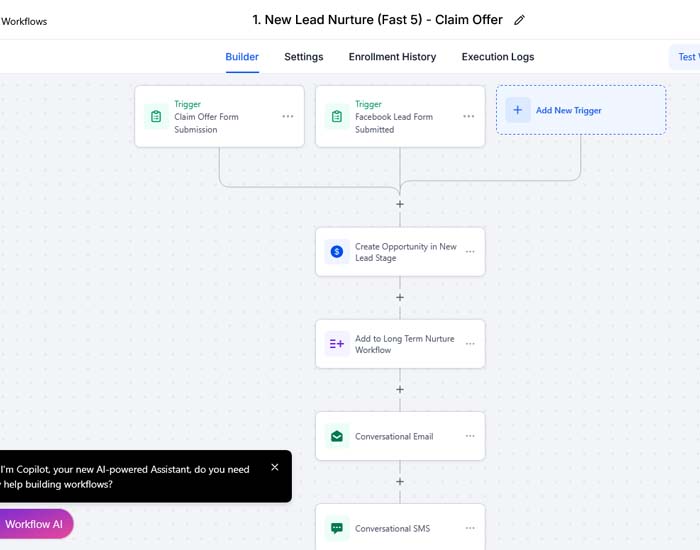Add step below Long Term Nurture with plus
Image resolution: width=700 pixels, height=550 pixels.
[400, 390]
